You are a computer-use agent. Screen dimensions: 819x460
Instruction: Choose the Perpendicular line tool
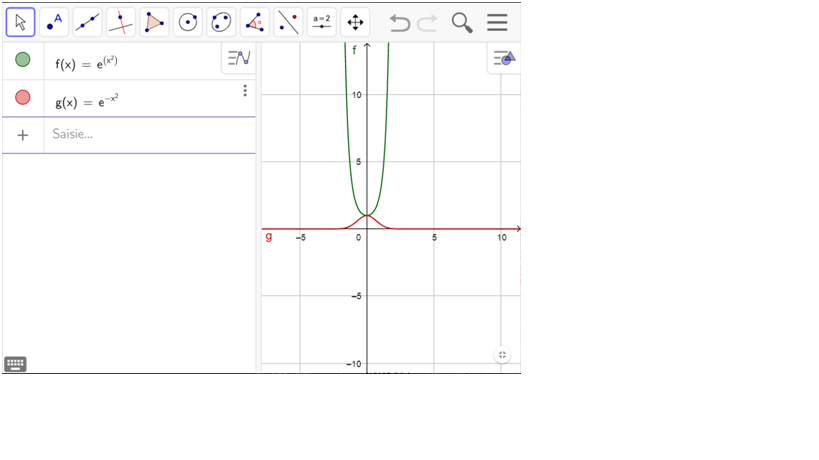coord(121,22)
